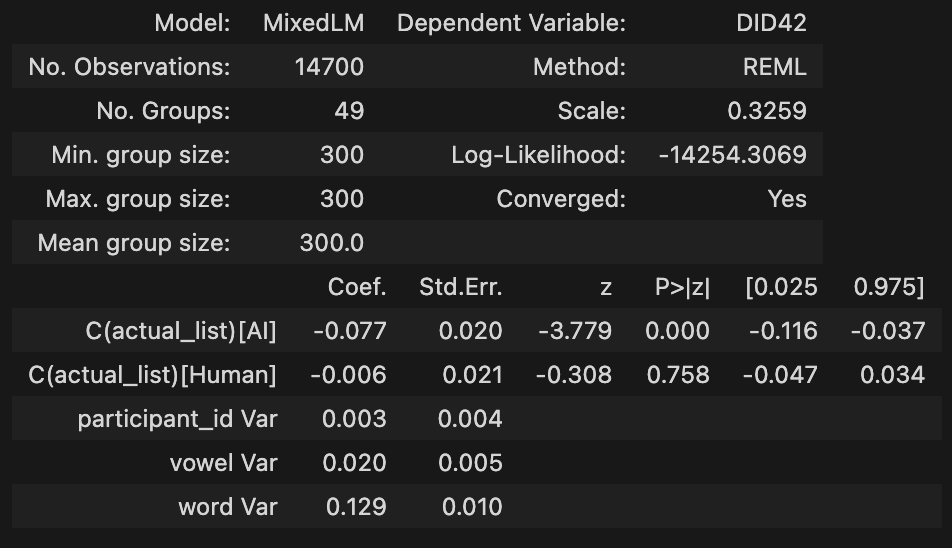
Task: Select the Log-Likelihood value -14254.3069
Action: pos(732,155)
